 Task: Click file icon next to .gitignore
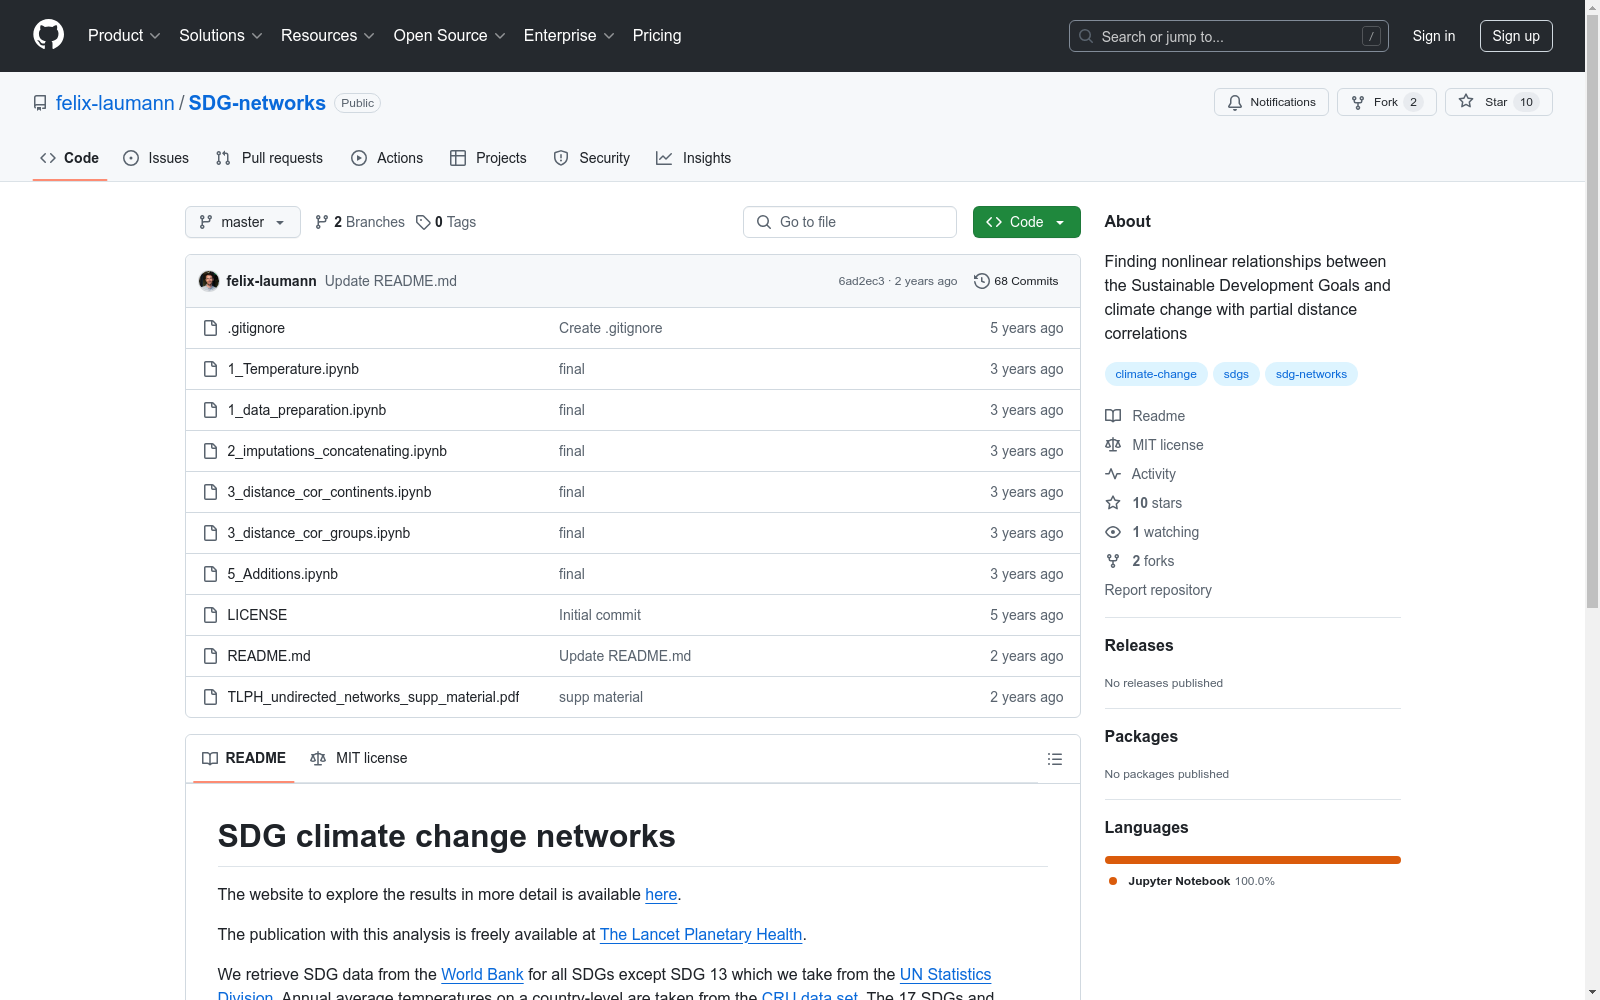pyautogui.click(x=210, y=328)
